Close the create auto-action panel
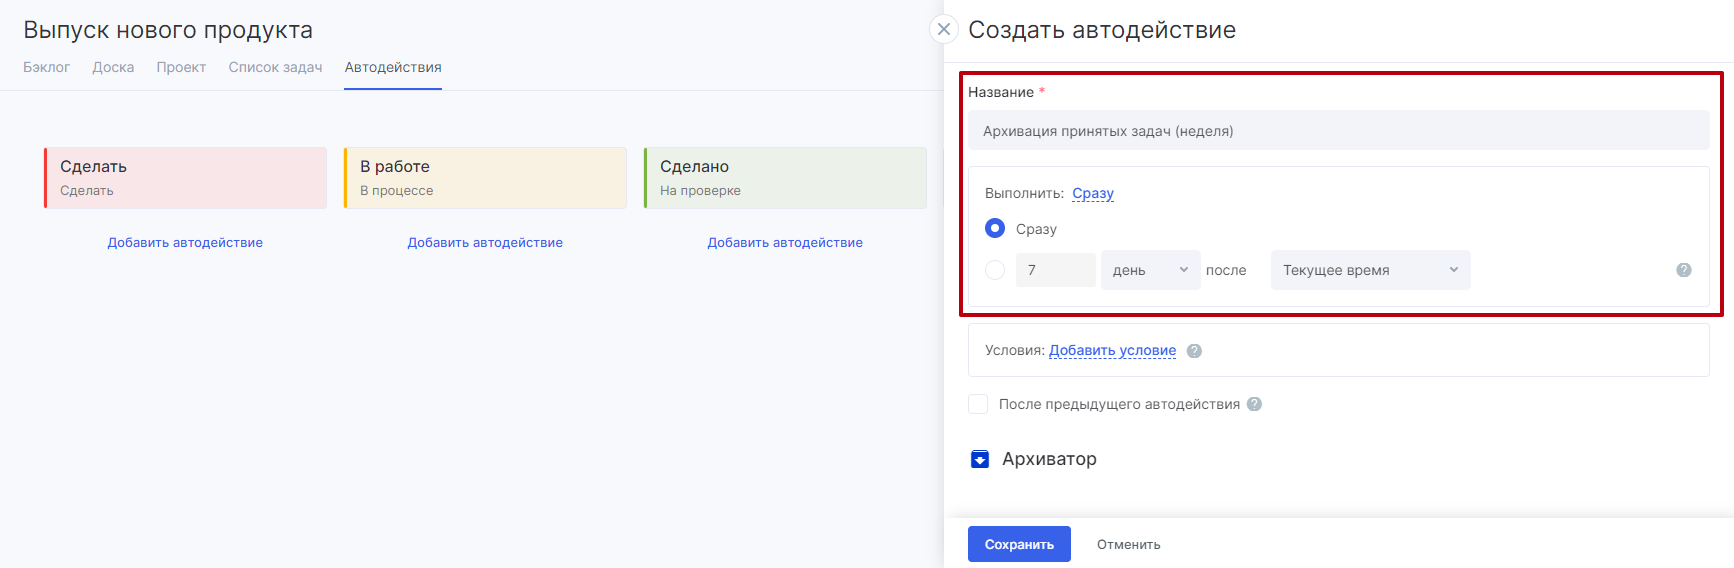The width and height of the screenshot is (1734, 568). tap(944, 29)
